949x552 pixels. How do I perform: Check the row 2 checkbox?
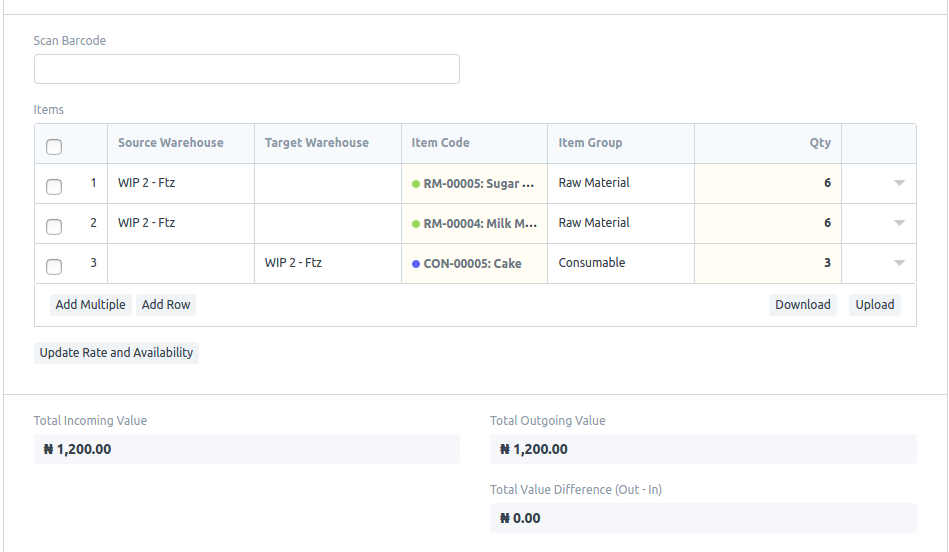click(x=54, y=227)
